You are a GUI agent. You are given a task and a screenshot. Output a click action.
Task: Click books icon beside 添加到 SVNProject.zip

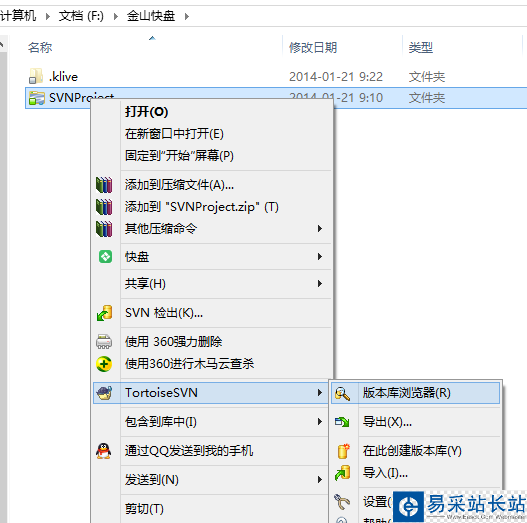coord(104,207)
